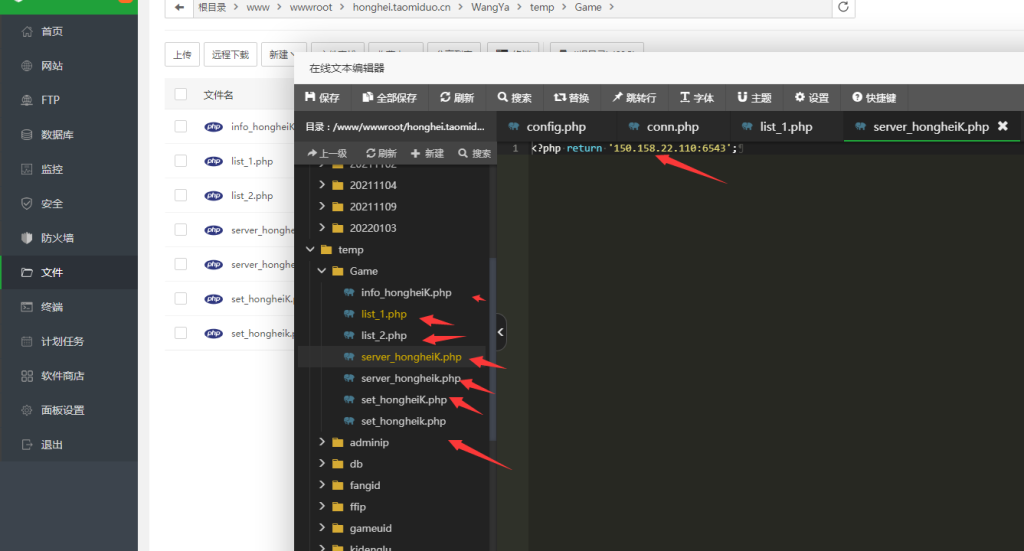Expand the adminip folder in tree
The height and width of the screenshot is (551, 1024).
tap(322, 442)
